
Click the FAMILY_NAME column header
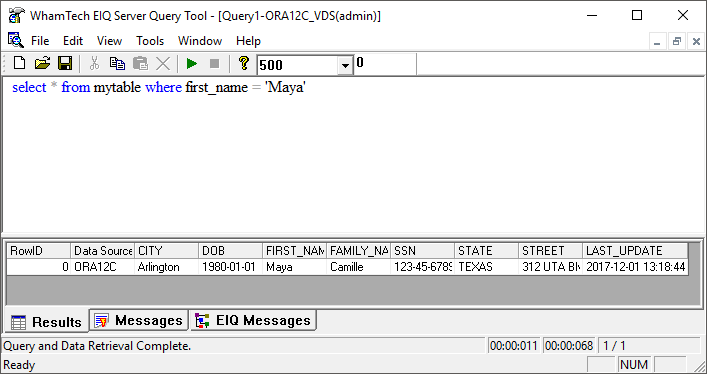[x=358, y=251]
